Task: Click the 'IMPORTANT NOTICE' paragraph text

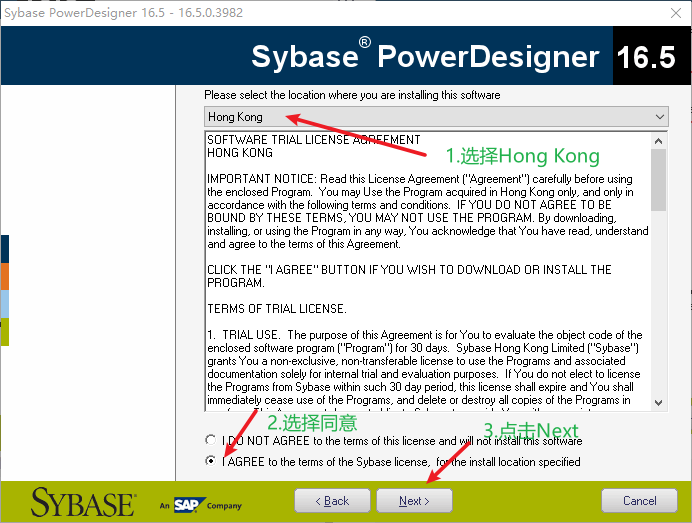Action: pyautogui.click(x=428, y=211)
